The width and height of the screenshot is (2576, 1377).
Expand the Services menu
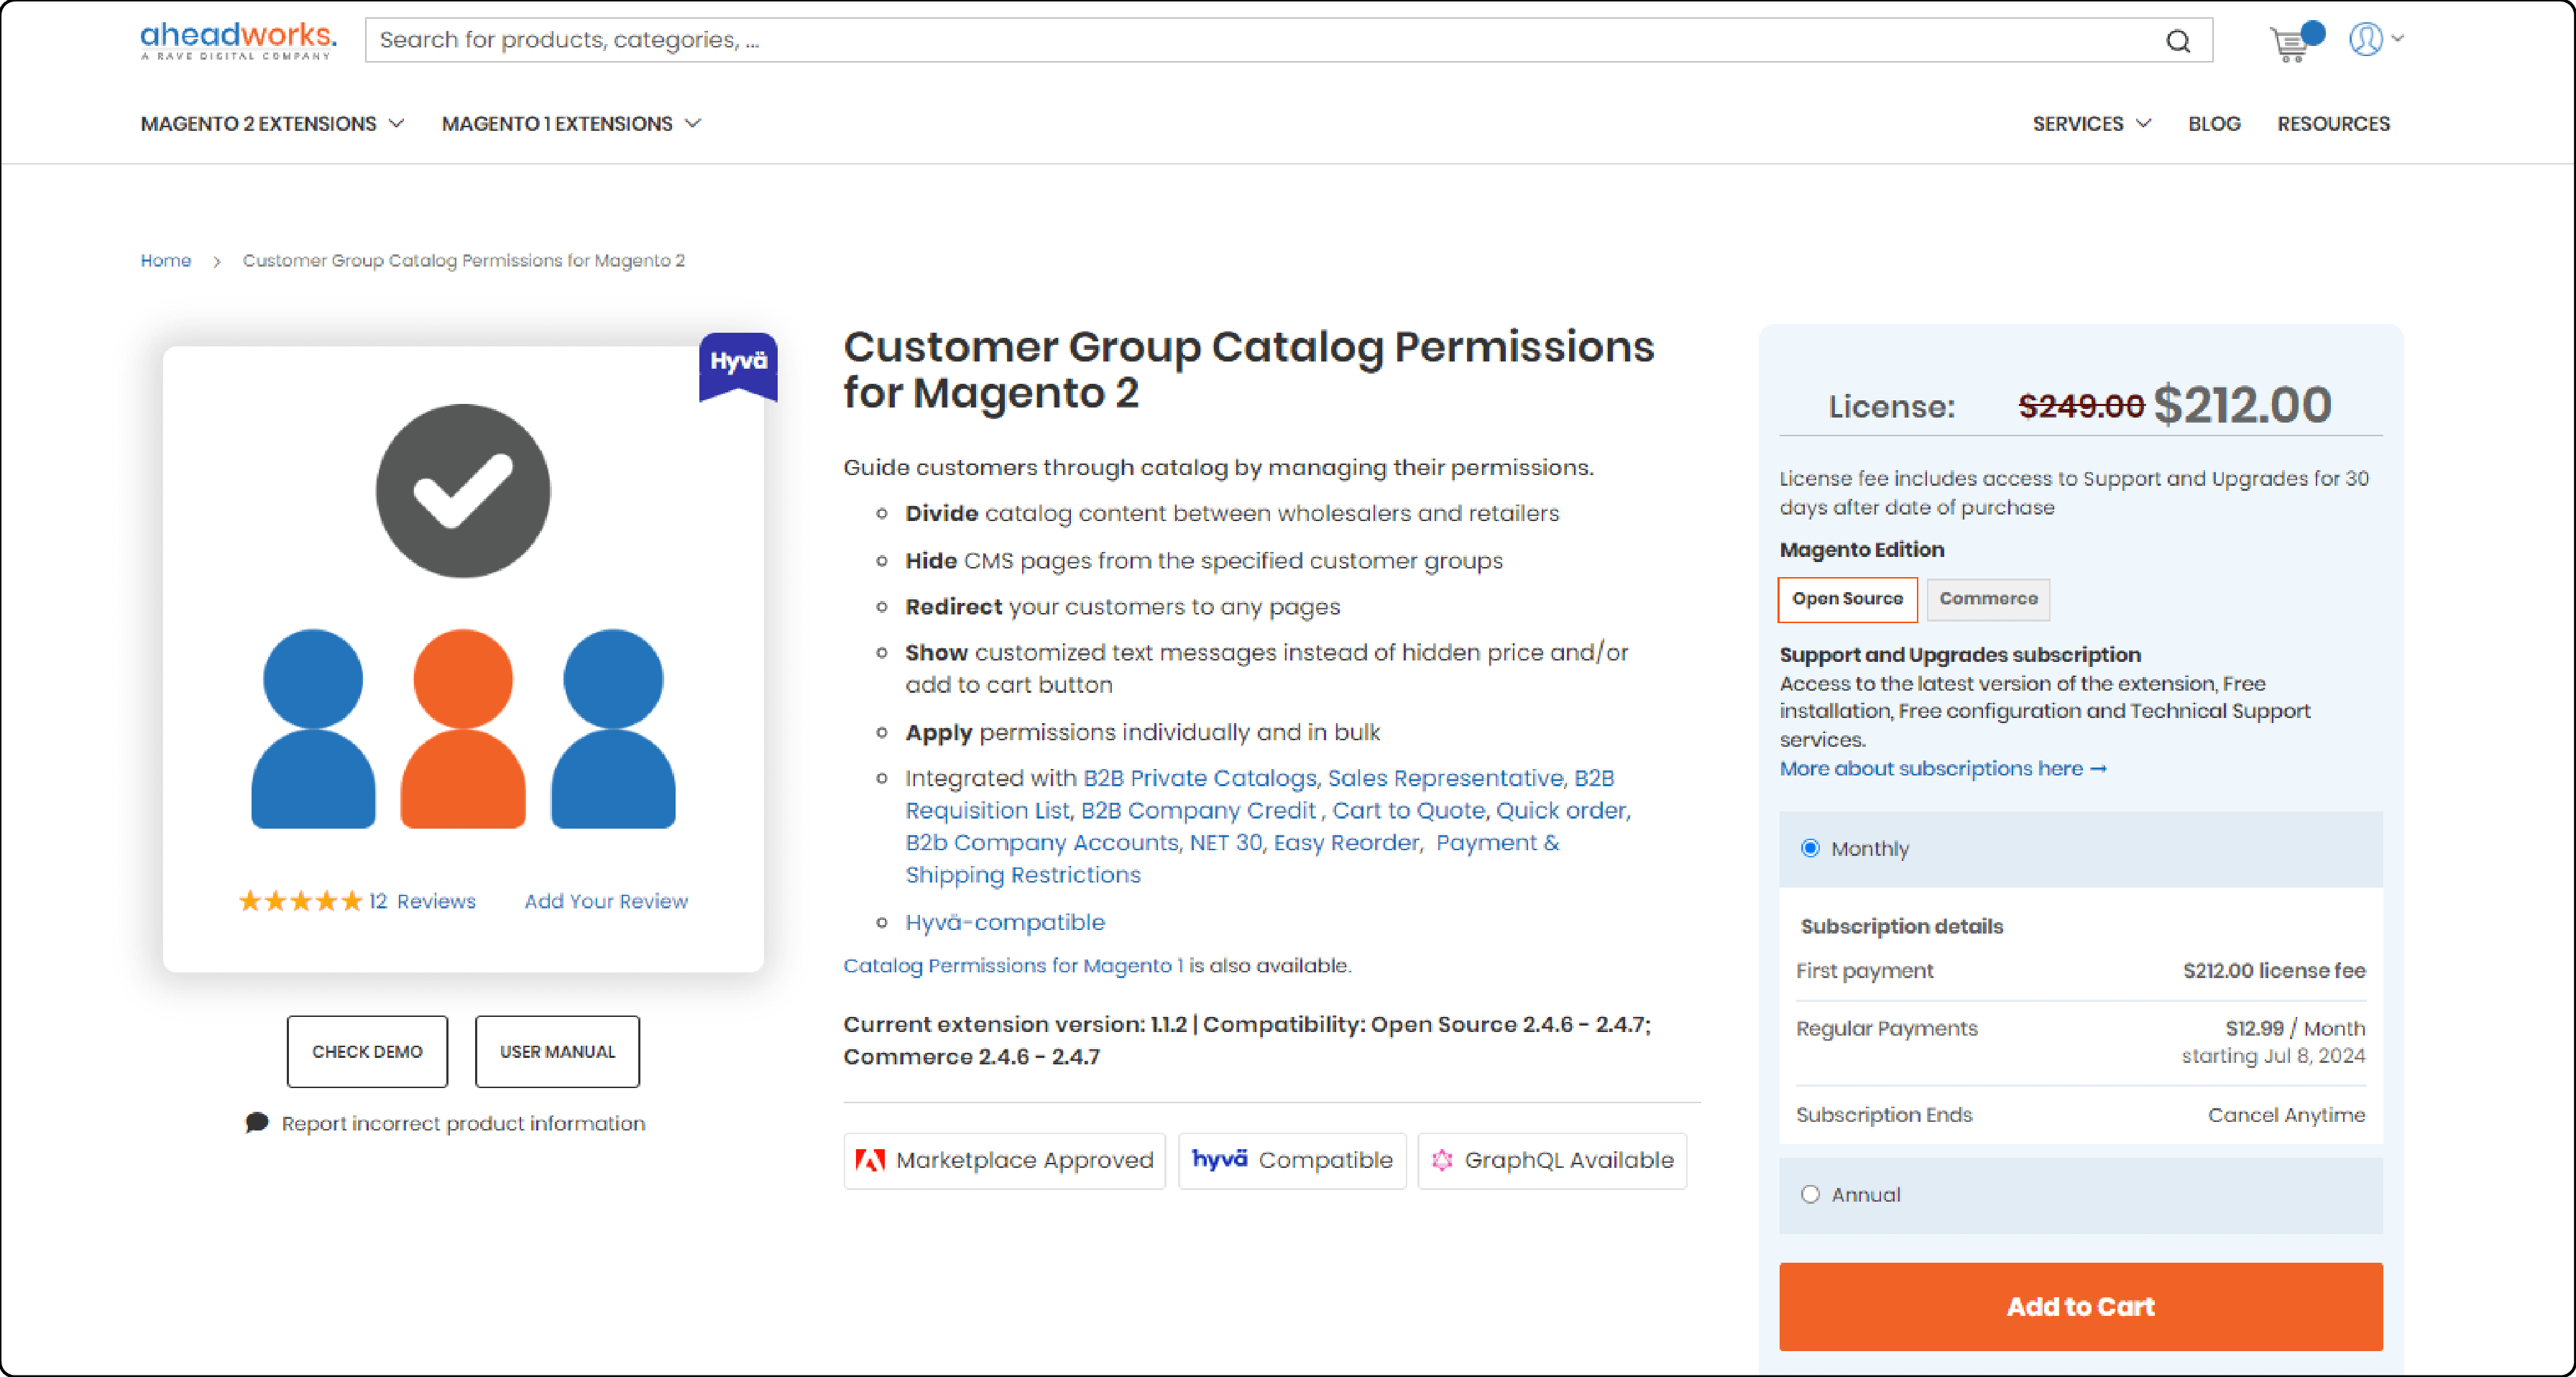[x=2091, y=124]
